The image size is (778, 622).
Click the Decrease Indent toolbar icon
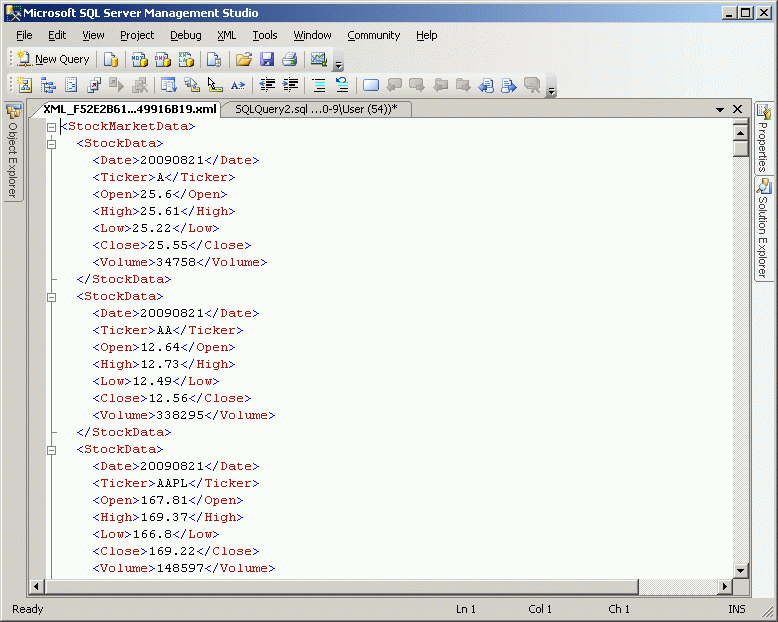[268, 85]
